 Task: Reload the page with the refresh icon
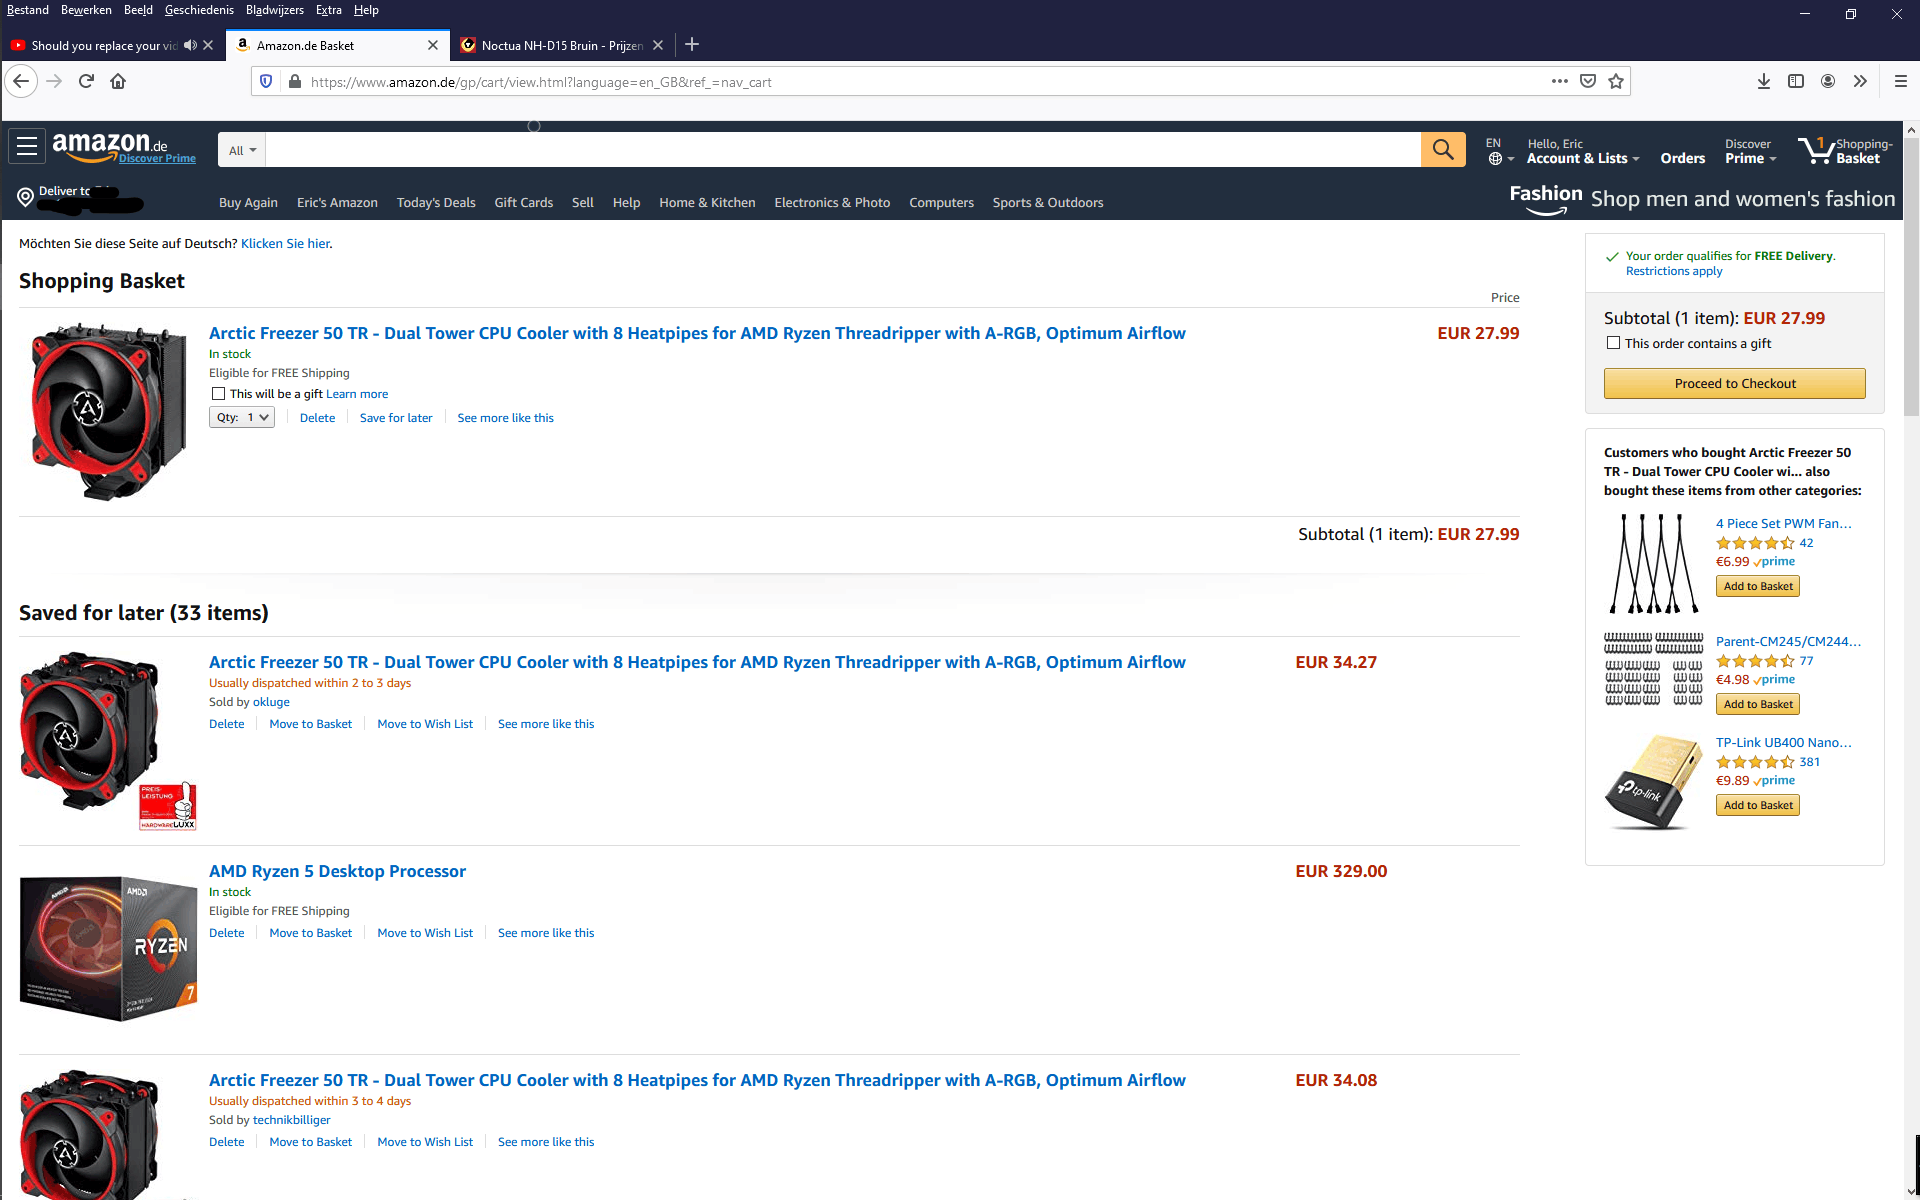point(86,82)
